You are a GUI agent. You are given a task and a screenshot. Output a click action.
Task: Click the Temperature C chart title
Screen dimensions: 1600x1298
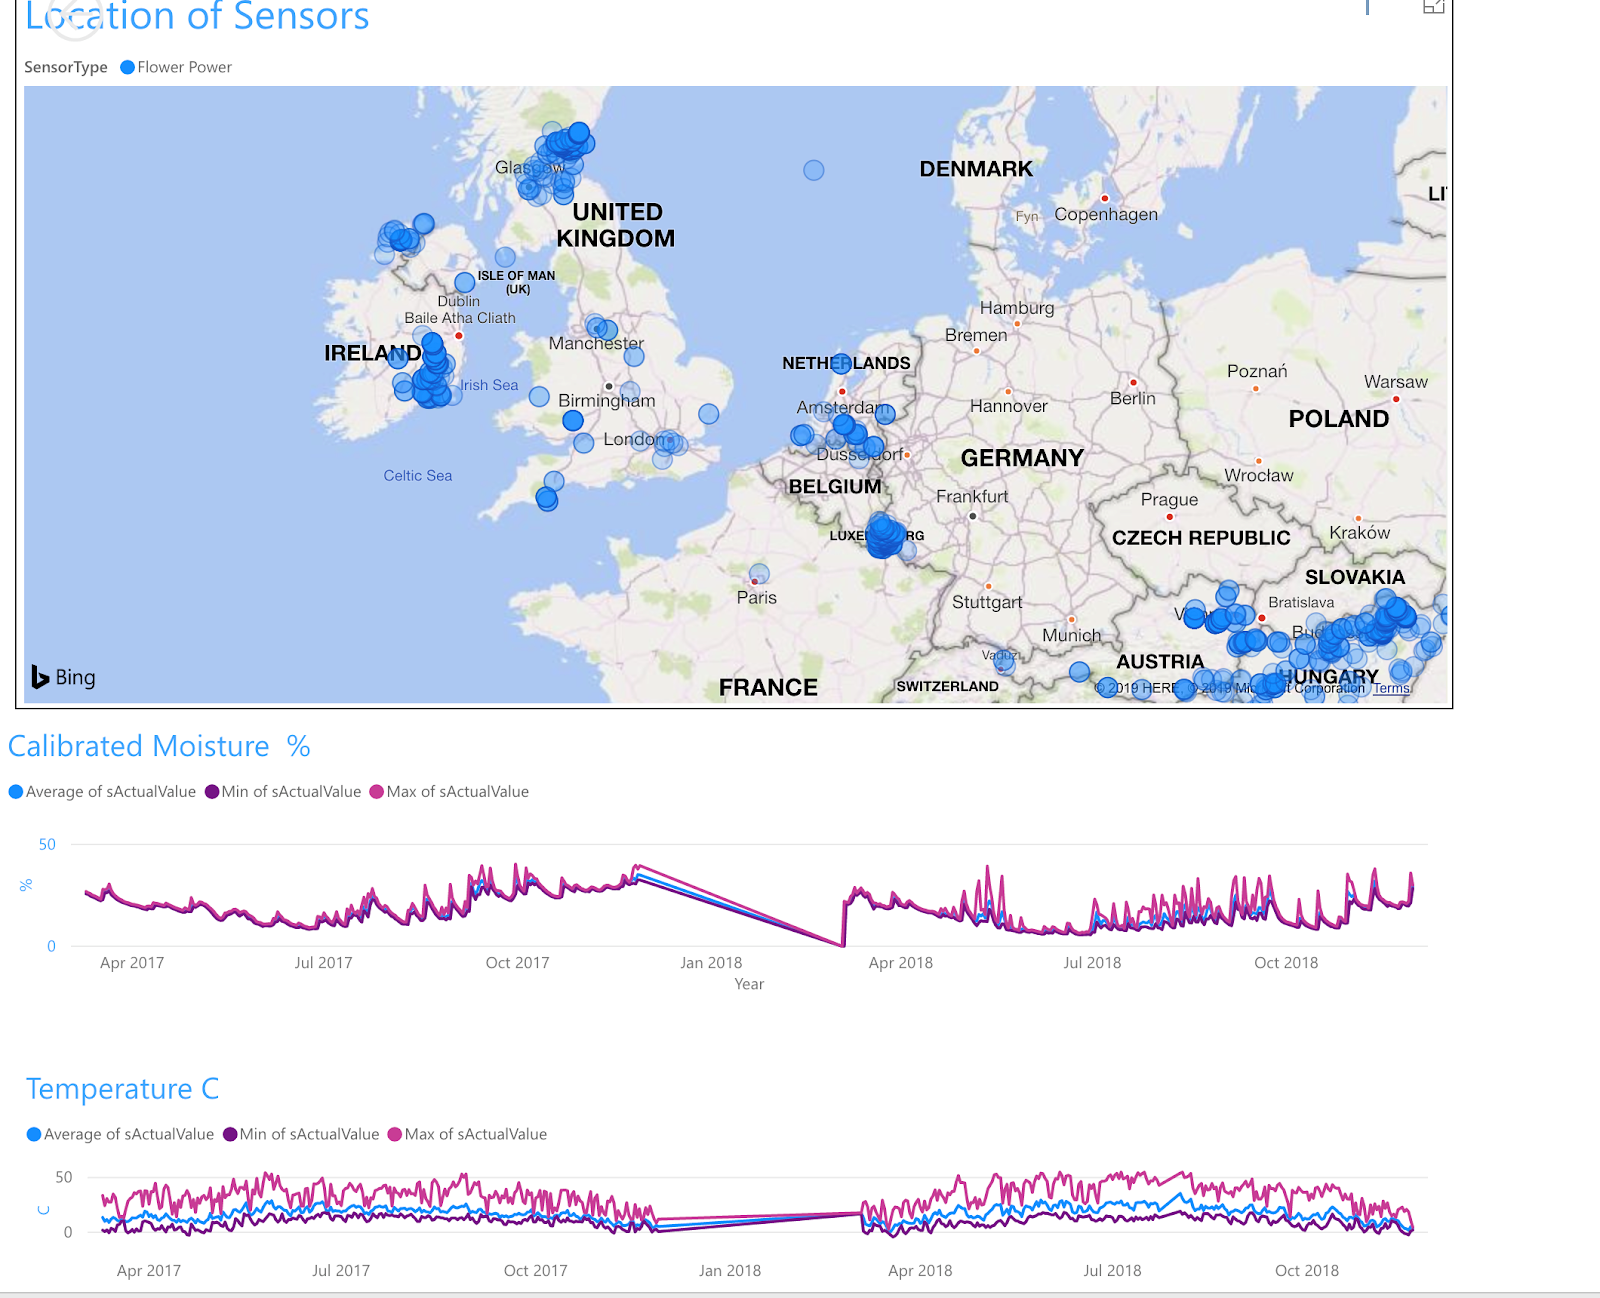[x=122, y=1089]
